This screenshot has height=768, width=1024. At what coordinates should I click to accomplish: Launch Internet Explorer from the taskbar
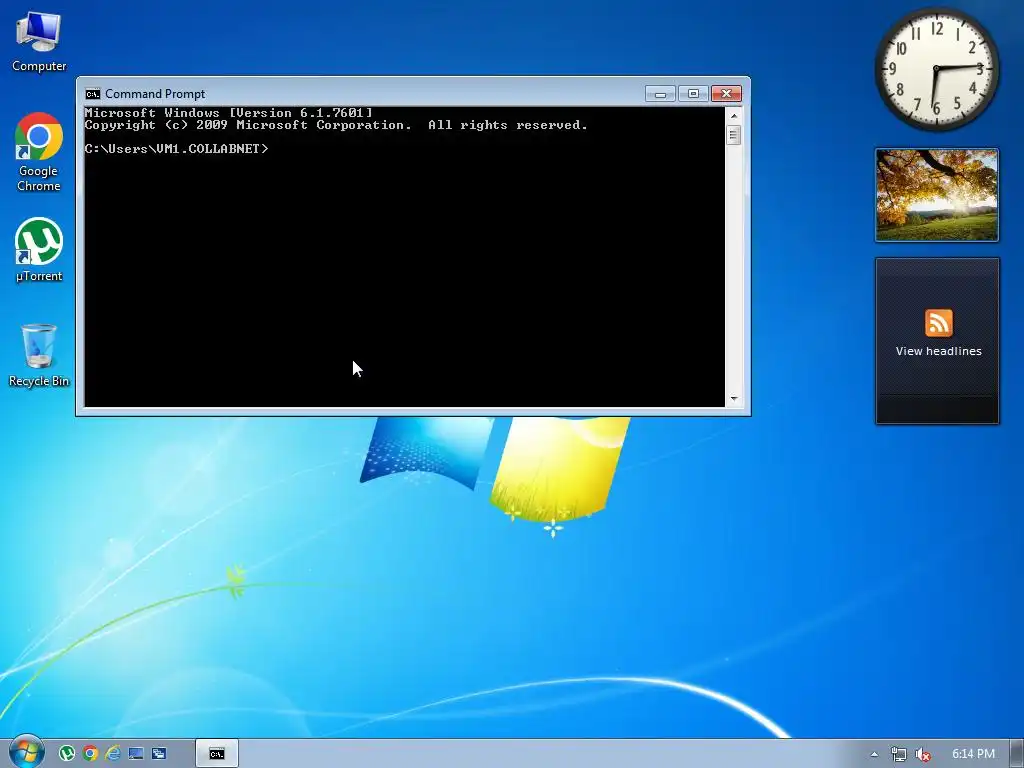click(113, 754)
